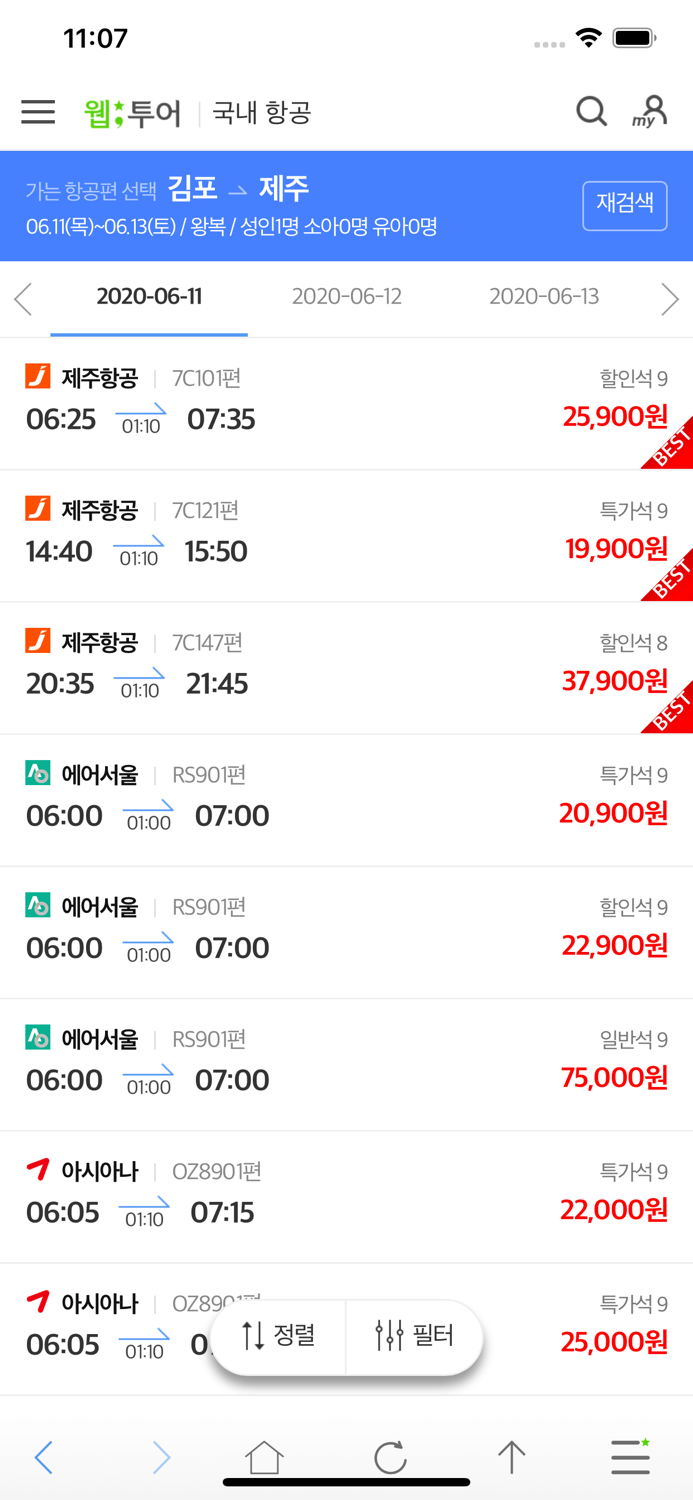Screen dimensions: 693x1500
Task: Open the My account icon
Action: point(650,112)
